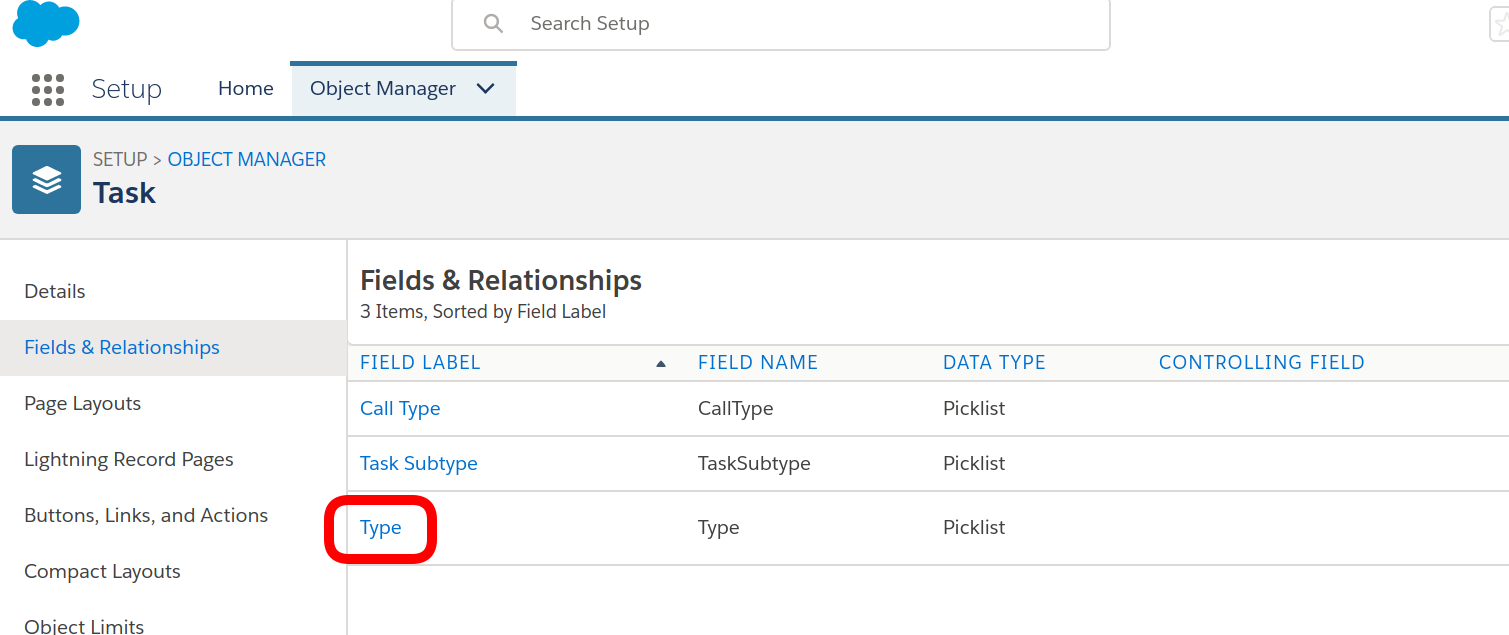This screenshot has height=635, width=1509.
Task: Click the Field Label sort arrow
Action: coord(660,364)
